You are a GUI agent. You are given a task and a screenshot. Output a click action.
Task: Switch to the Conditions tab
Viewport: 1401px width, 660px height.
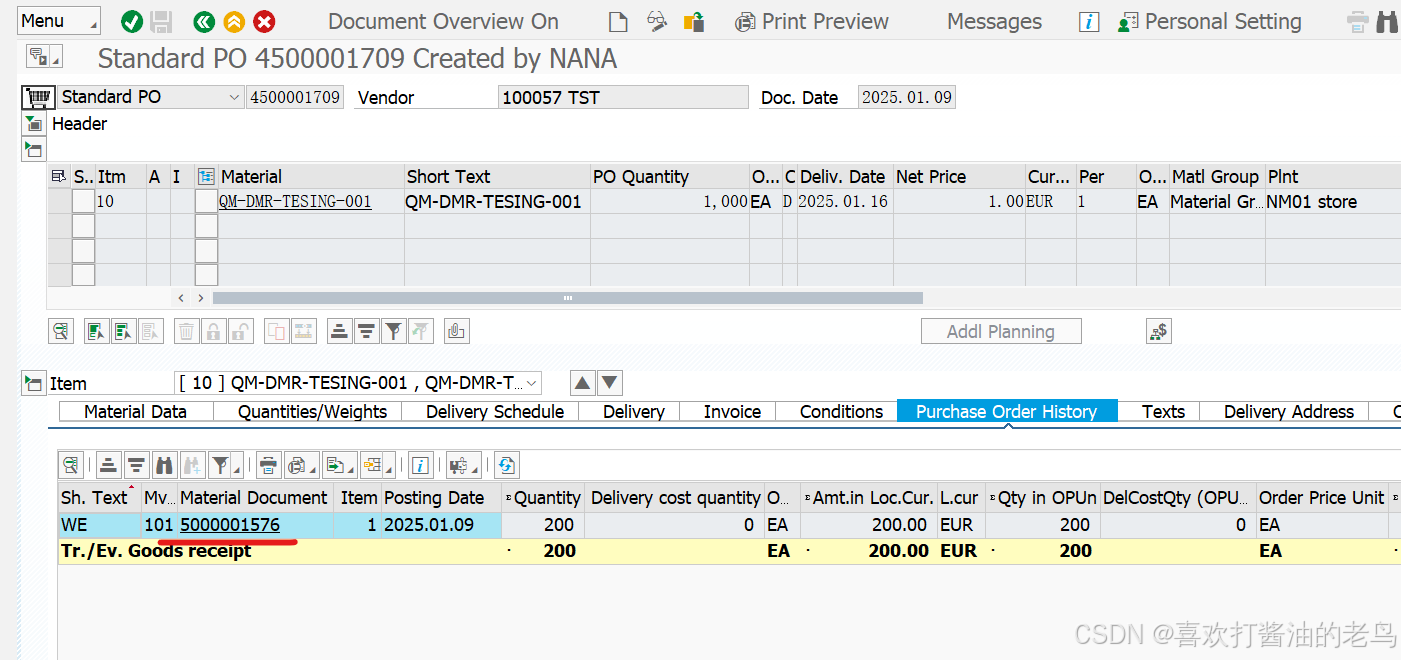tap(839, 411)
